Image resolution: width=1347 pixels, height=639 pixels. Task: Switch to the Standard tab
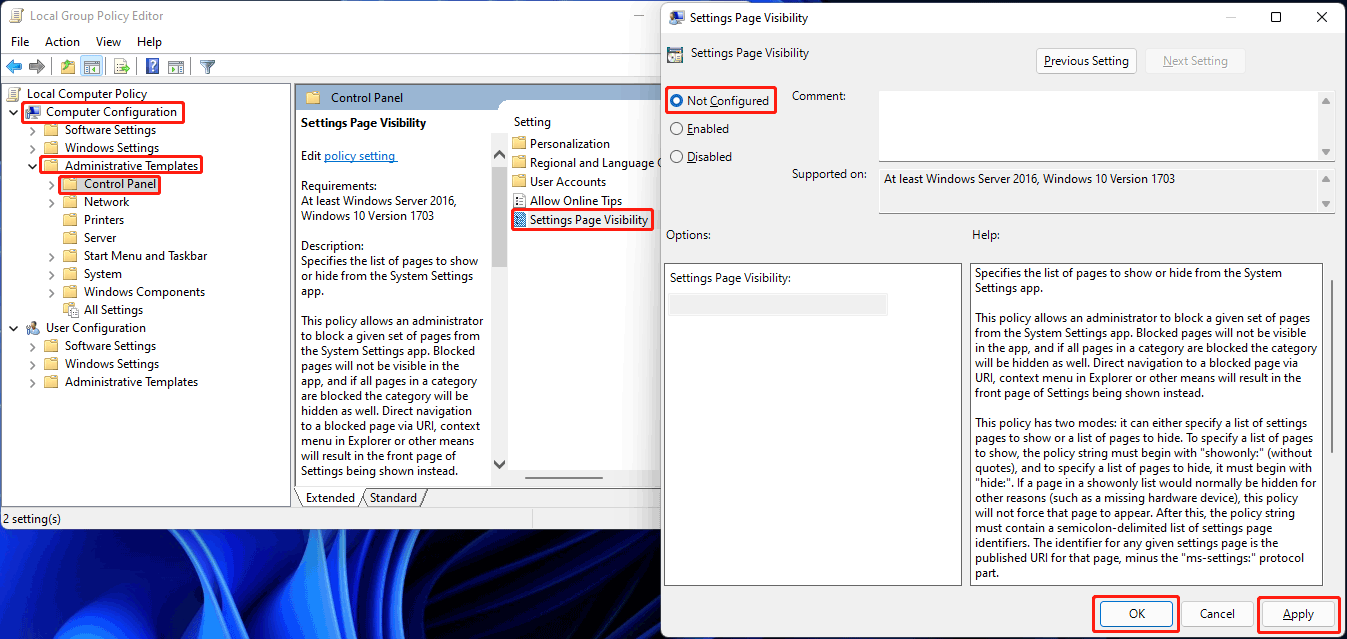tap(393, 497)
